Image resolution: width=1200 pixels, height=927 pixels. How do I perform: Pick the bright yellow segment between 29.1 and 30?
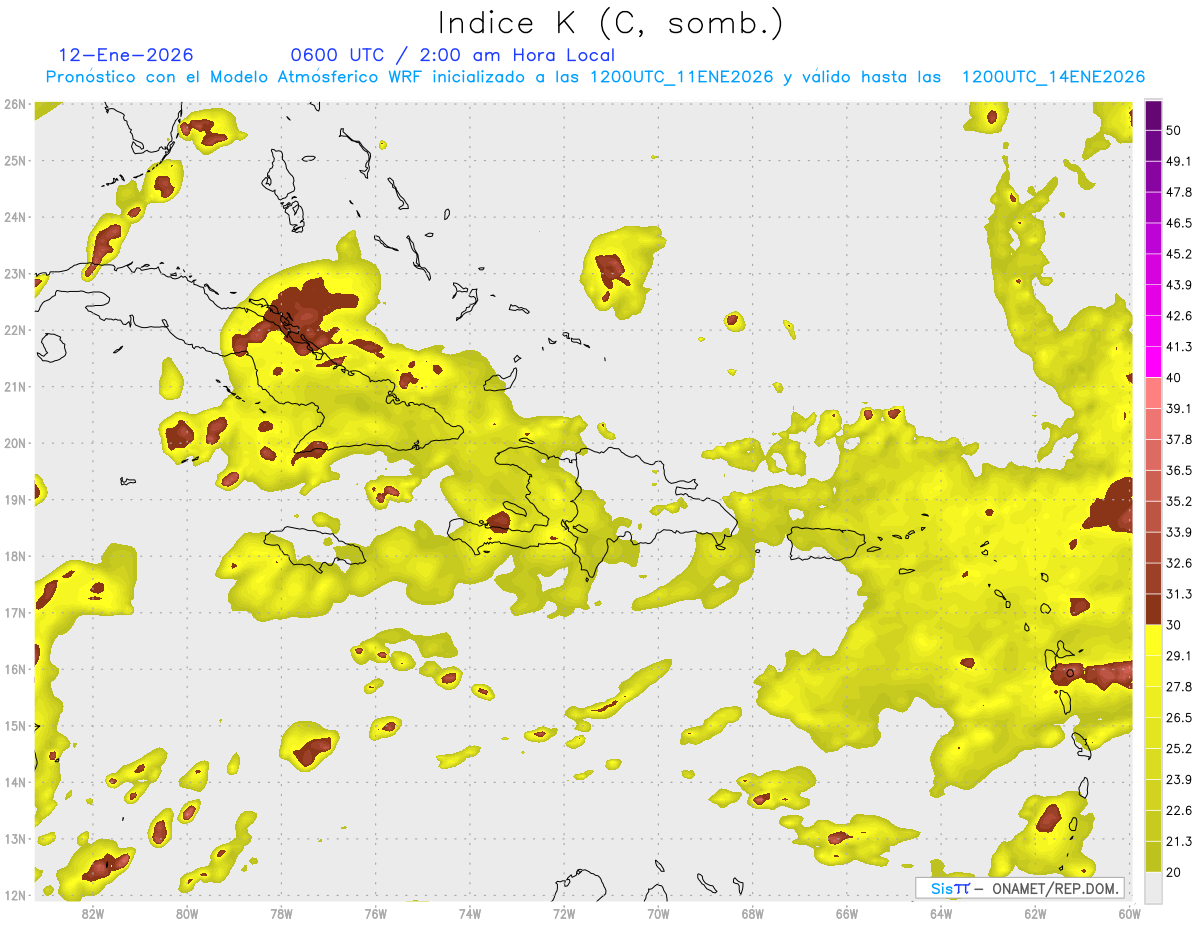click(1153, 639)
